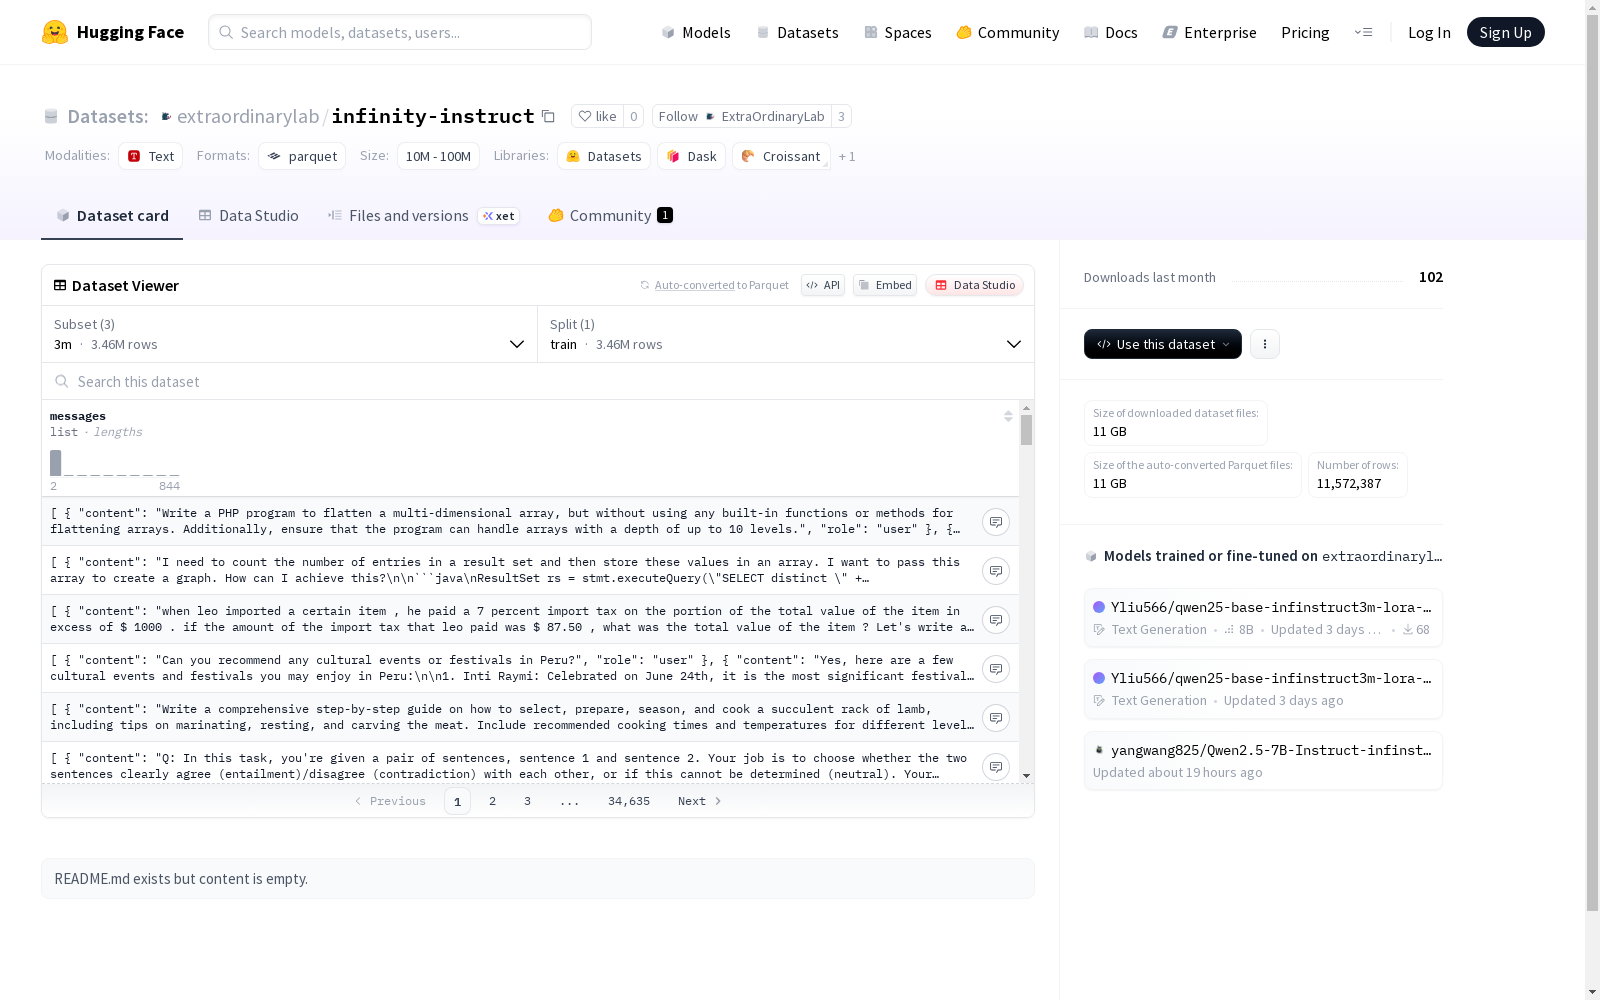The height and width of the screenshot is (1000, 1600).
Task: Open Data Studio button in viewer header
Action: coord(975,285)
